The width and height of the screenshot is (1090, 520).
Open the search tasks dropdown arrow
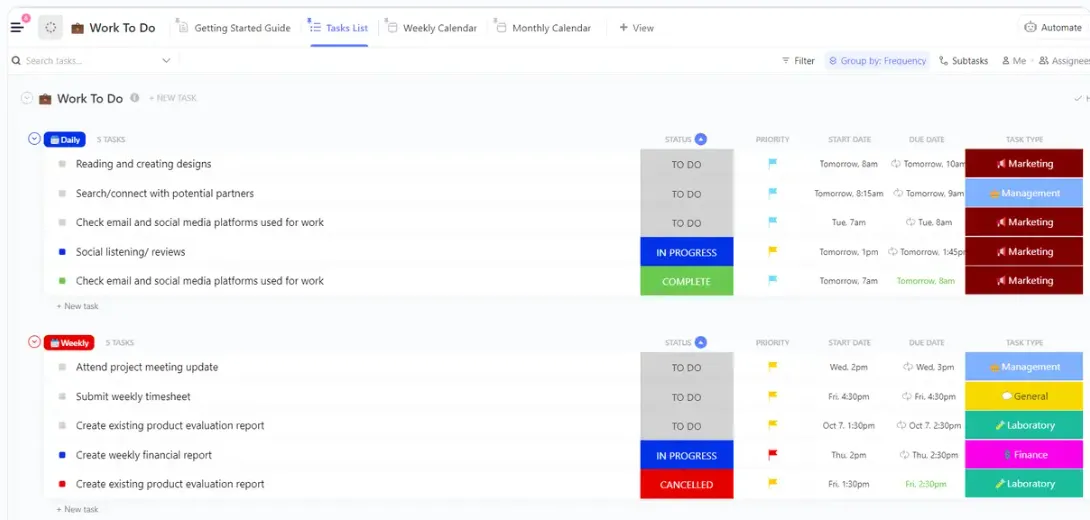(166, 61)
